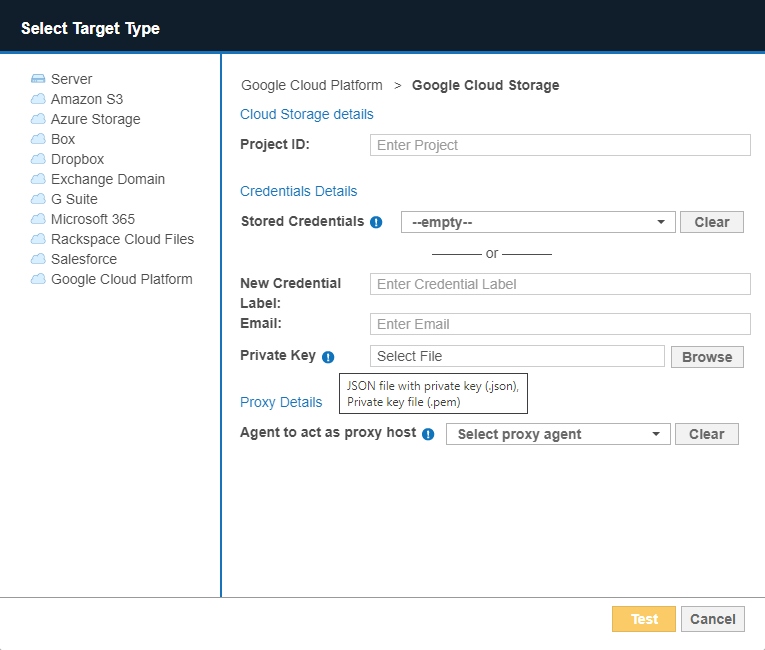Select Exchange Domain target type

coord(107,179)
